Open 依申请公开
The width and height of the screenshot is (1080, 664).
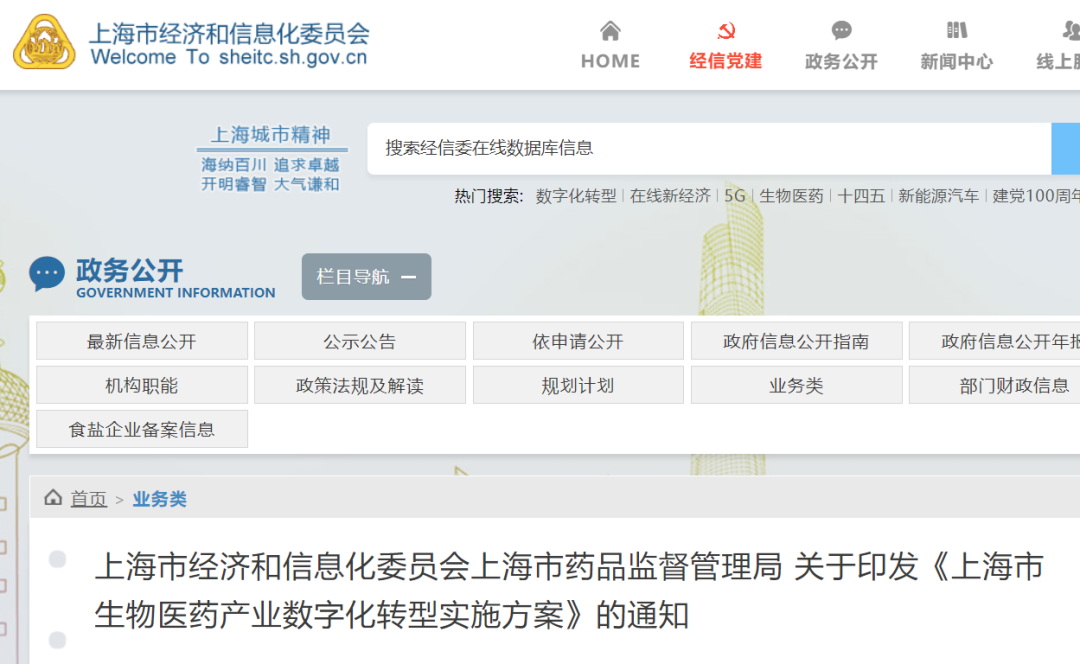(577, 340)
